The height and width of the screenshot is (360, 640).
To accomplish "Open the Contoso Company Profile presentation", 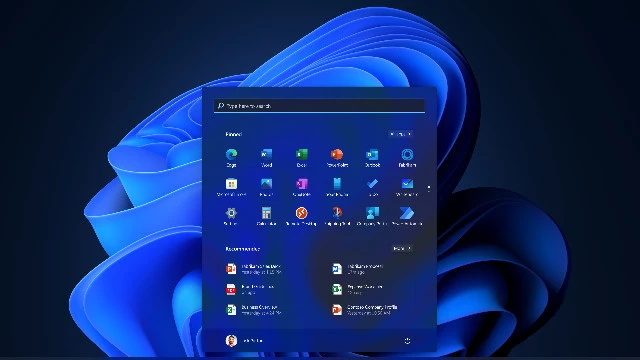I will pos(364,310).
